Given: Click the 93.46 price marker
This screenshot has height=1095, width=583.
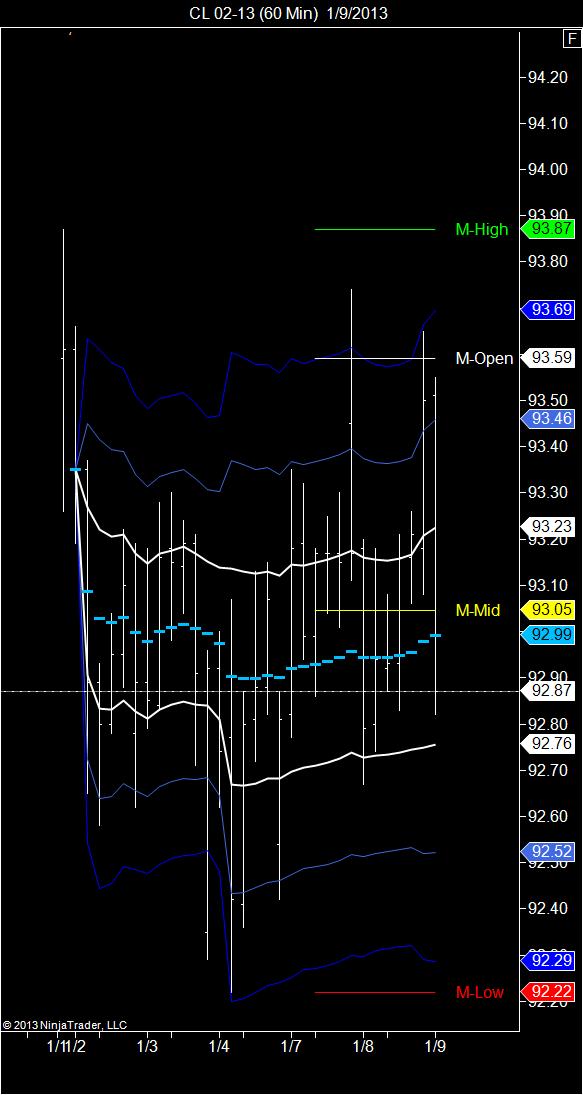Looking at the screenshot, I should (548, 419).
